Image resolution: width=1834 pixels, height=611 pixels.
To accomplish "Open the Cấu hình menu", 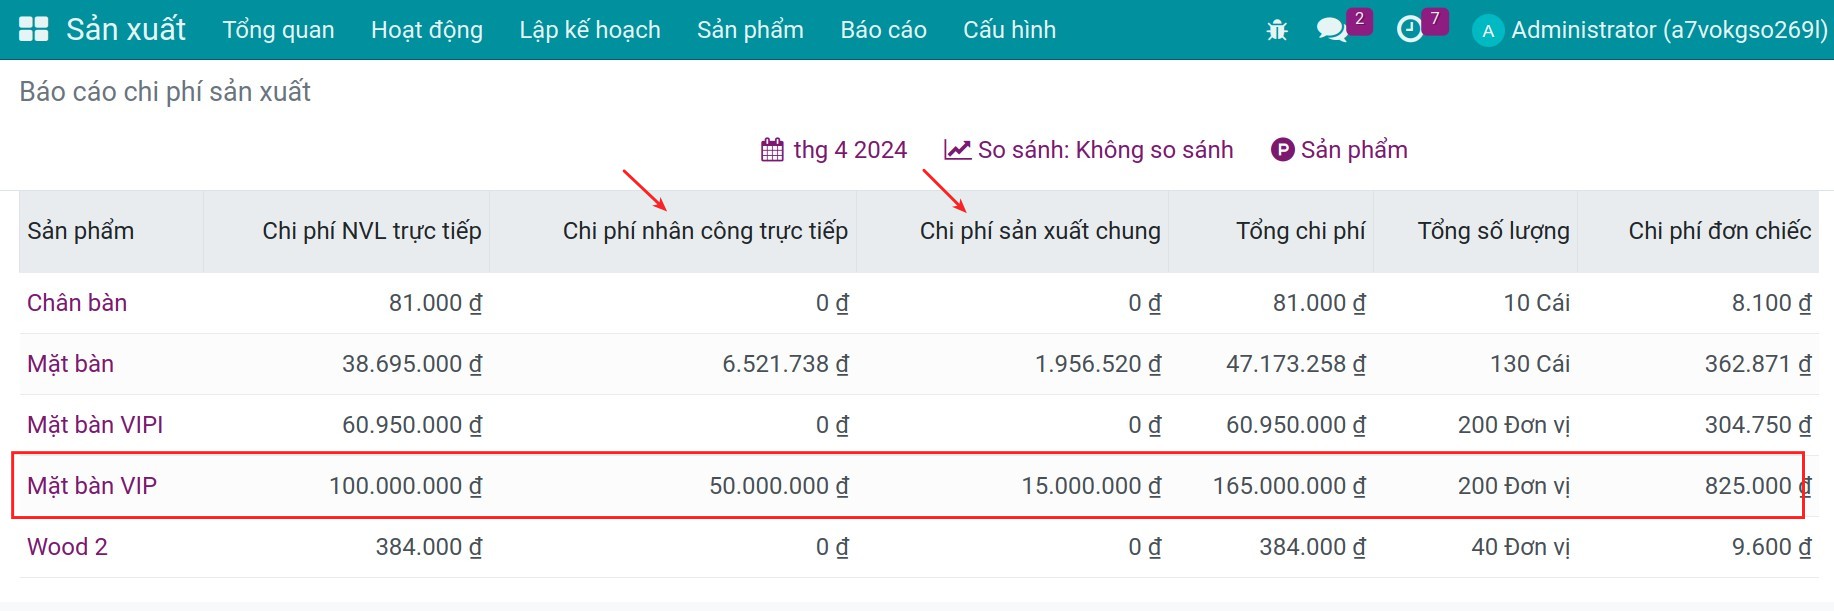I will click(x=1010, y=30).
